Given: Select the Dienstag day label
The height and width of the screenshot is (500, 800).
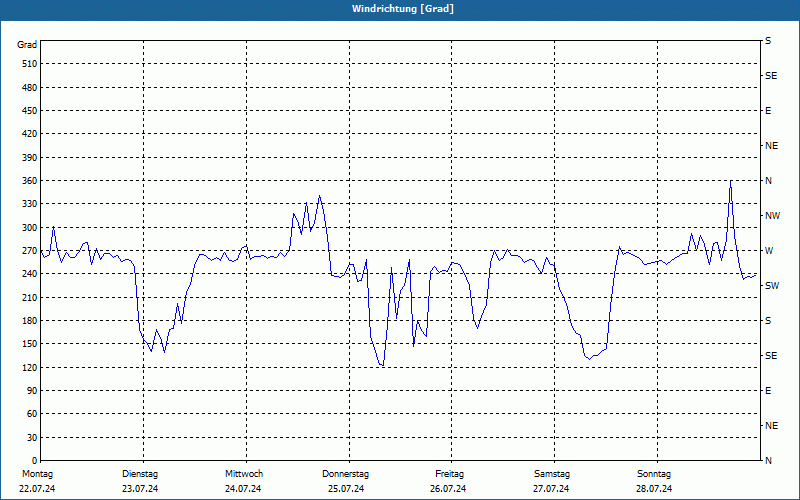Looking at the screenshot, I should 140,474.
